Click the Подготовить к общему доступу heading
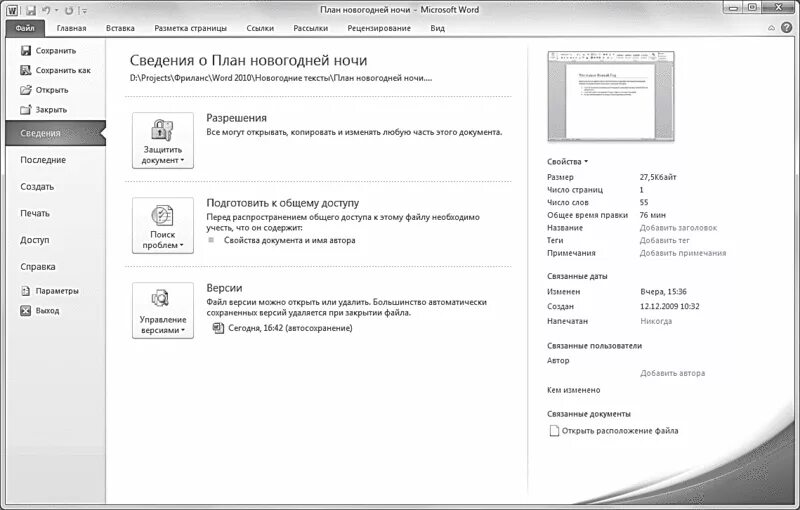The image size is (800, 510). pos(283,203)
